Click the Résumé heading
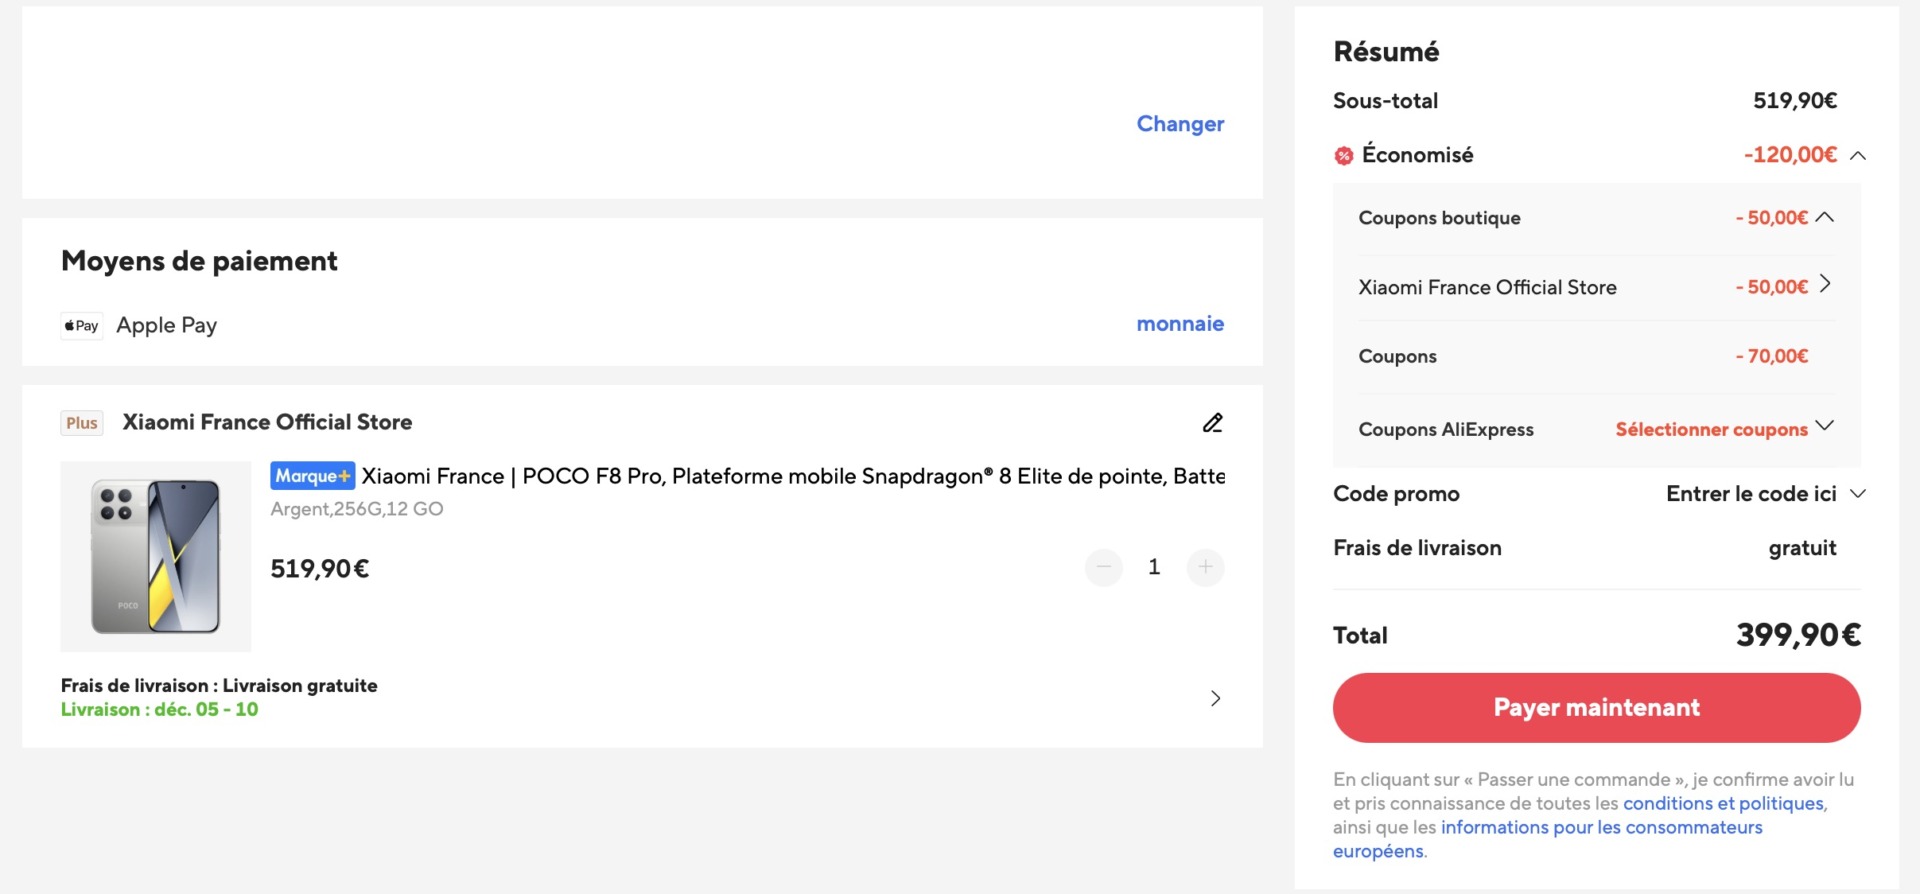The height and width of the screenshot is (894, 1920). pyautogui.click(x=1386, y=52)
